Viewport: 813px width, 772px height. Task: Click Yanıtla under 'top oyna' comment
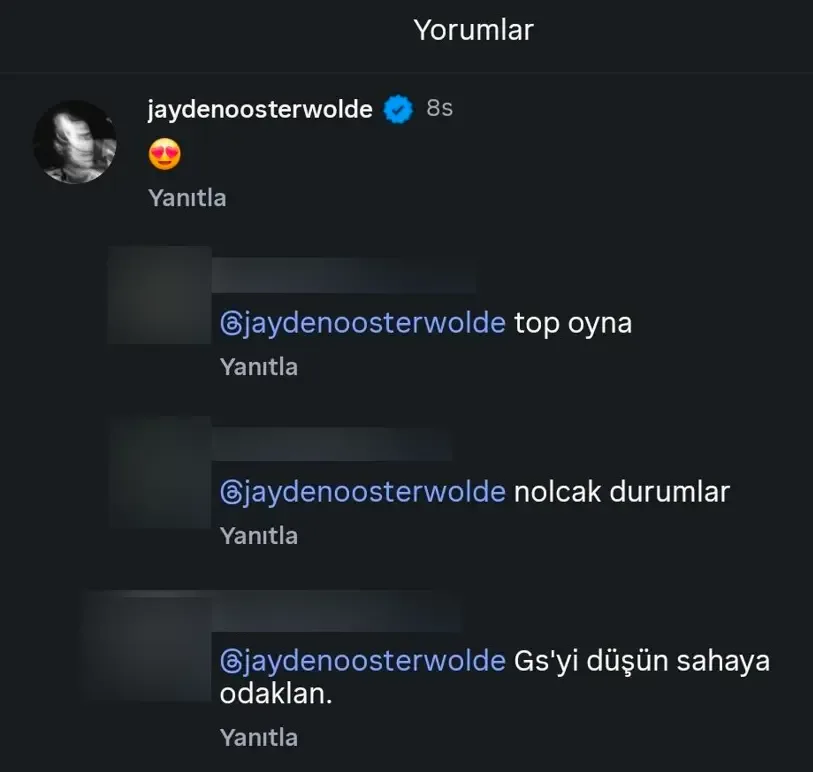[x=259, y=367]
